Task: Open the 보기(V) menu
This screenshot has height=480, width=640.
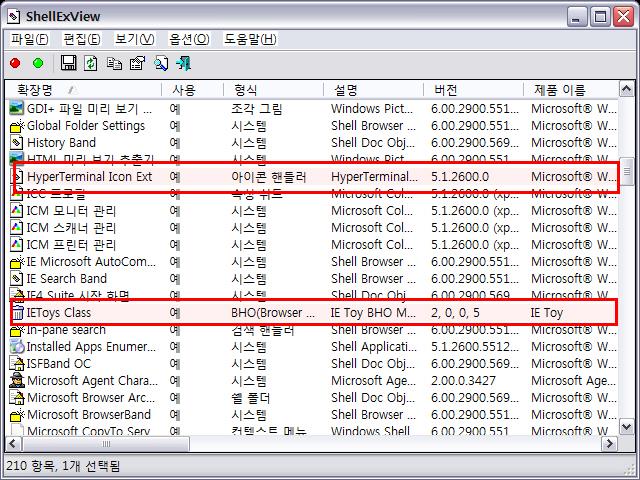Action: pyautogui.click(x=134, y=39)
